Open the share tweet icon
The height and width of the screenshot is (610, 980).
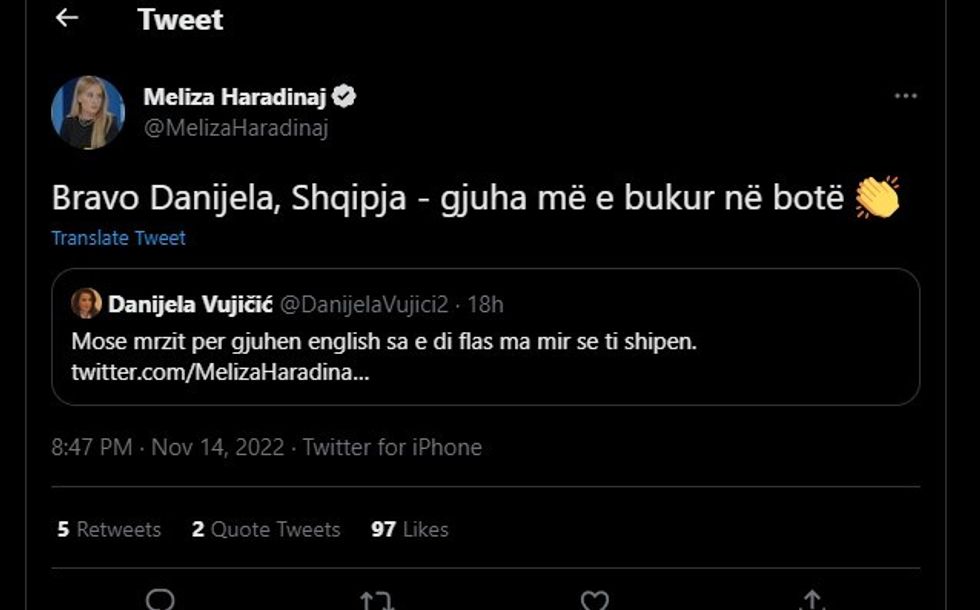click(x=812, y=599)
